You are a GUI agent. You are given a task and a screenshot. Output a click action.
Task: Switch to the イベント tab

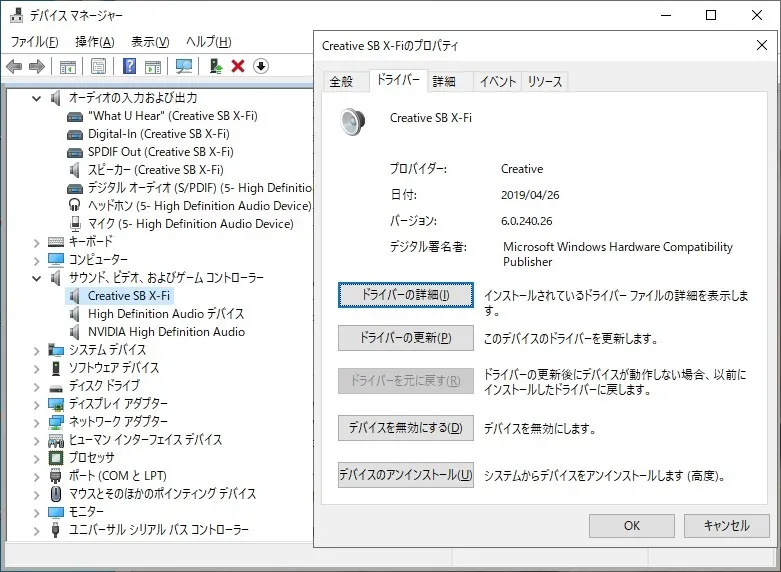pos(497,81)
